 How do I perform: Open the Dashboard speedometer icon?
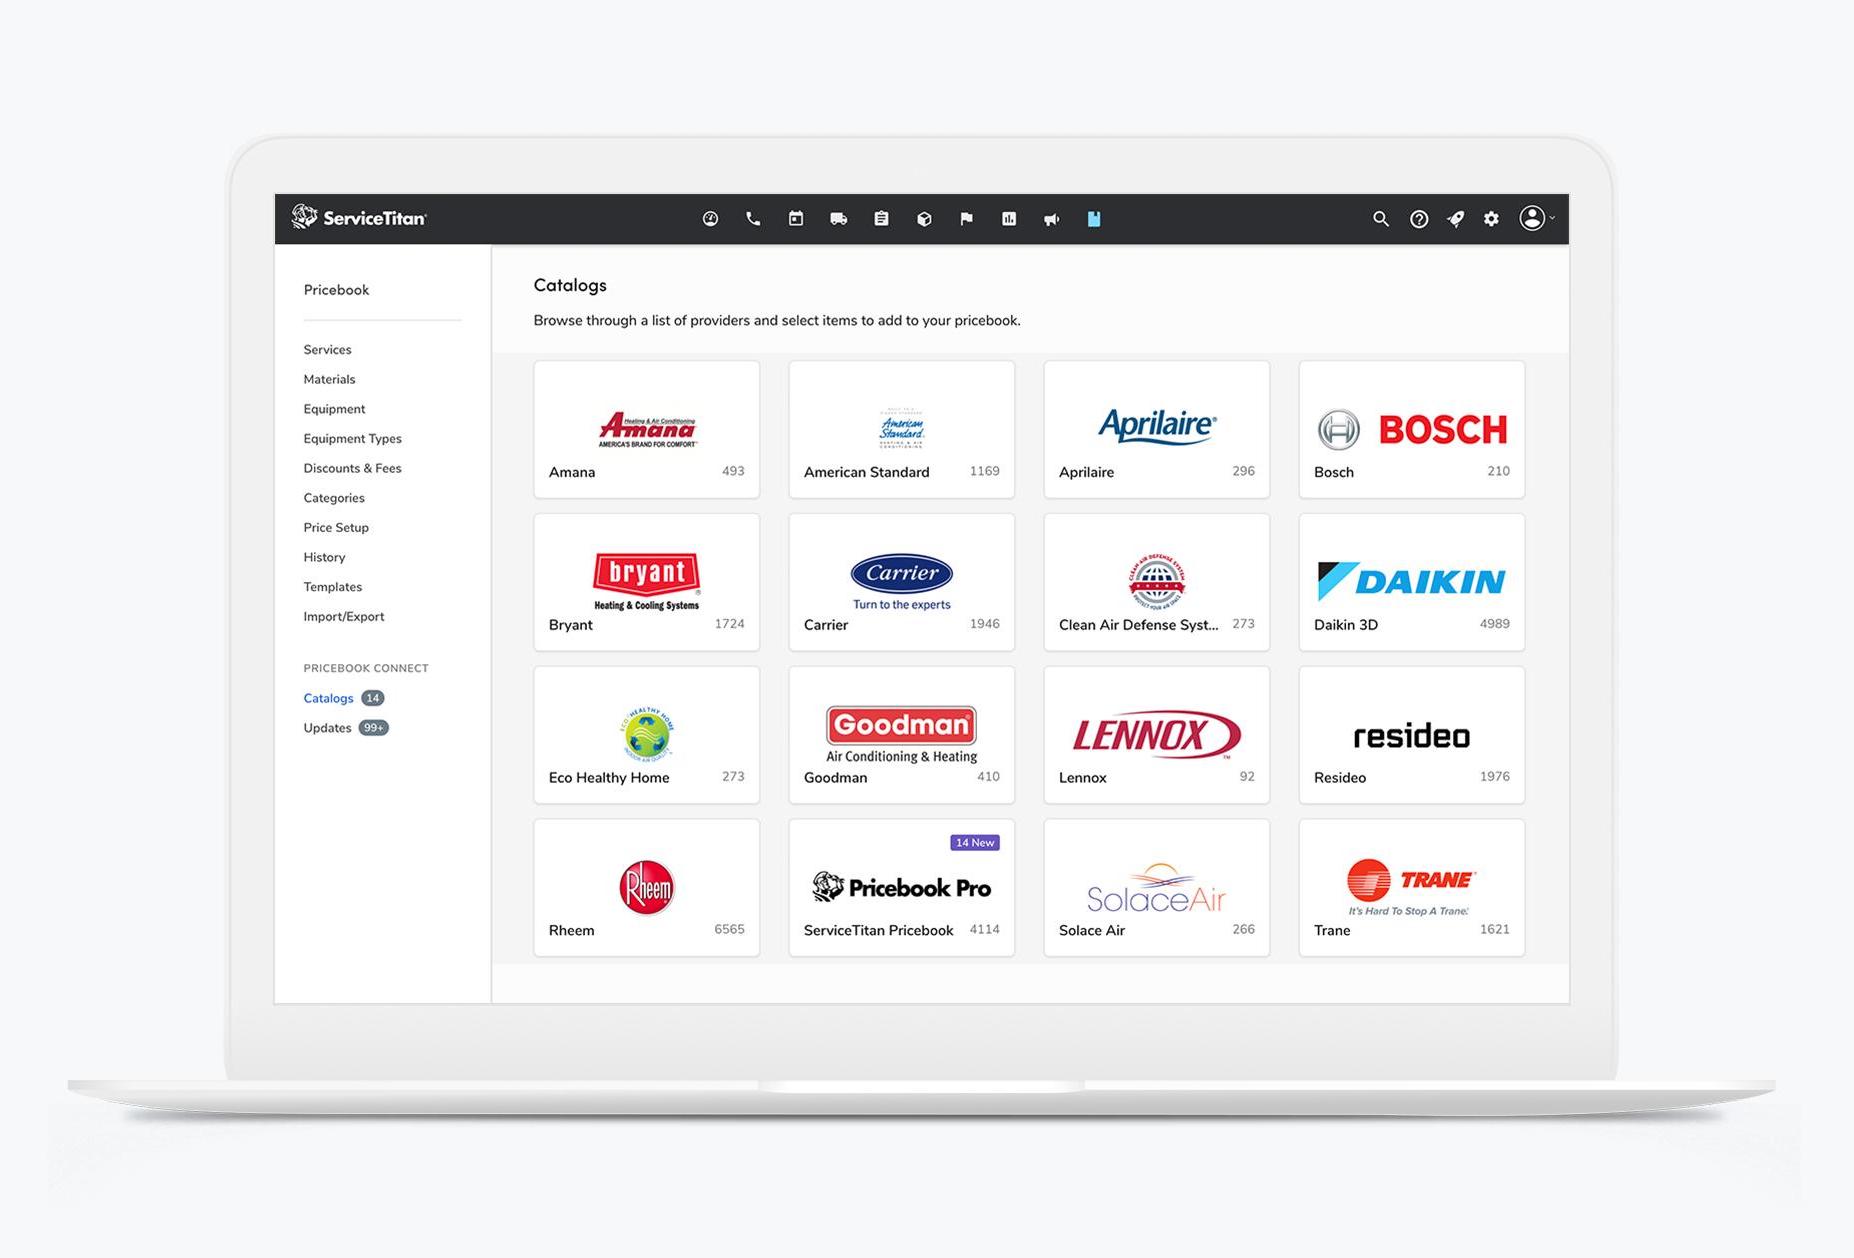[710, 218]
